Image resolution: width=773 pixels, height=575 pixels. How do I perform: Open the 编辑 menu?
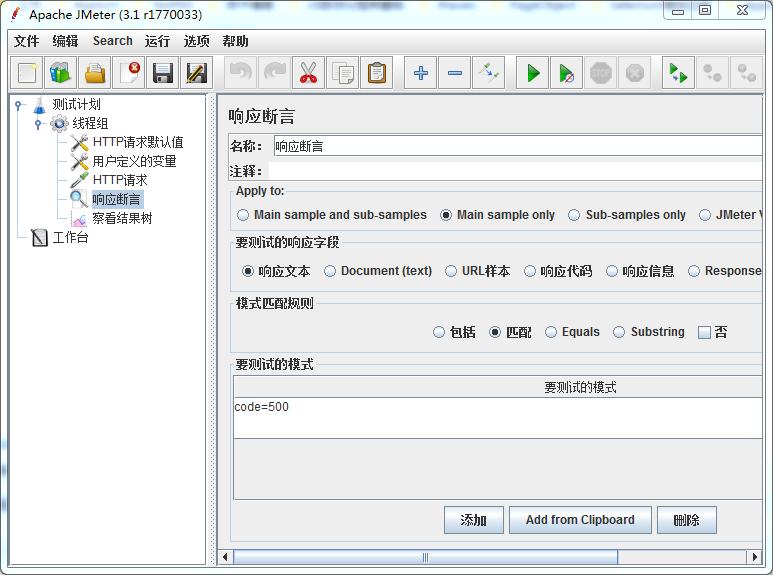coord(66,41)
